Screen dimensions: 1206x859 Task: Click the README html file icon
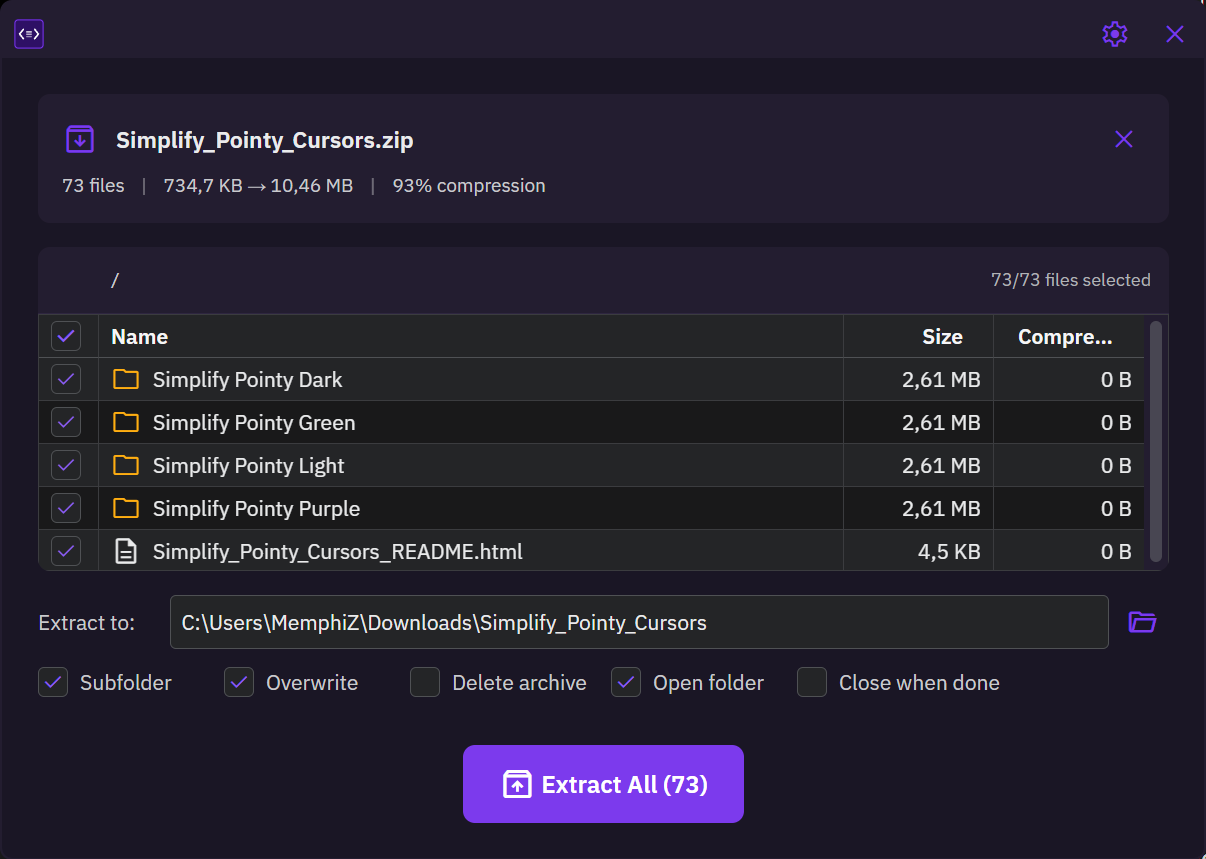(x=126, y=551)
